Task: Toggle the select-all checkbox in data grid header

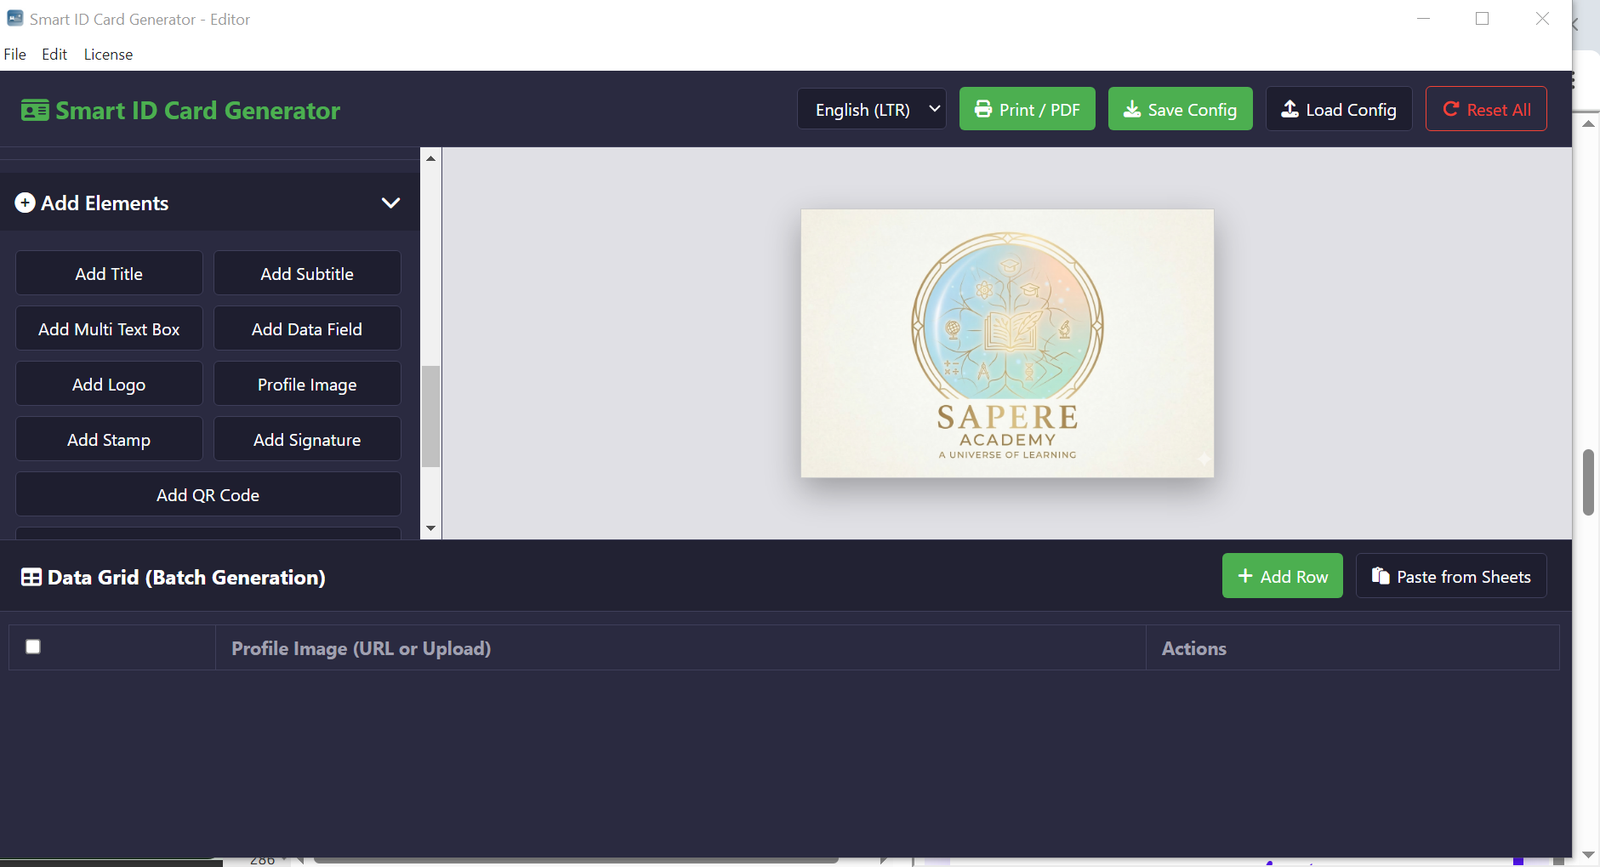Action: [x=33, y=647]
